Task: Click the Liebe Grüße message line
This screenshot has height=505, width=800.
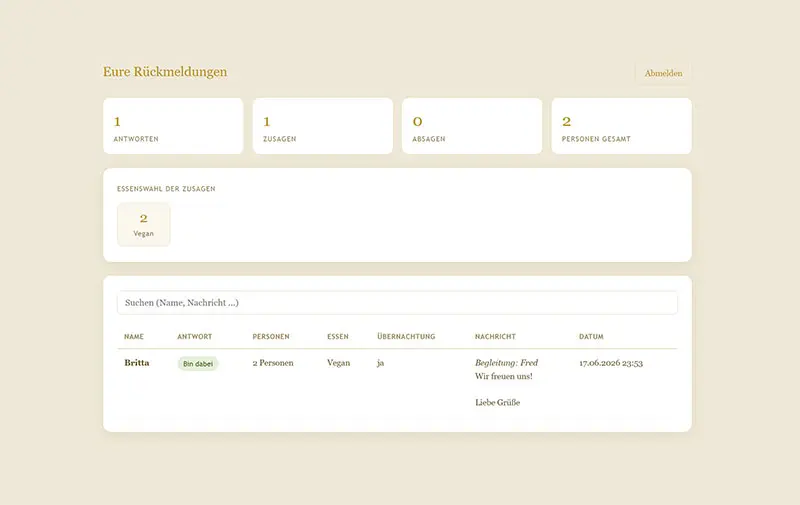Action: point(497,402)
